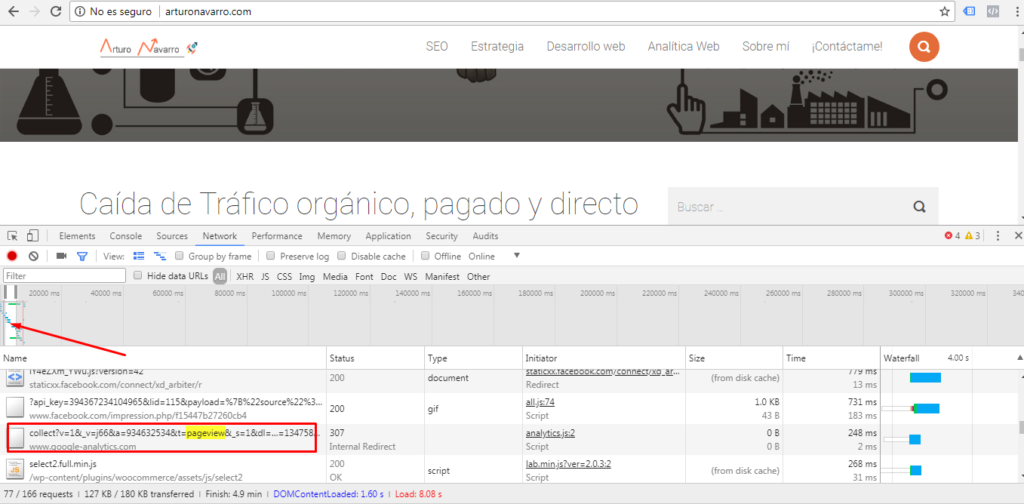Screen dimensions: 1024x504
Task: Open the Desarrollo web menu link
Action: (x=586, y=46)
